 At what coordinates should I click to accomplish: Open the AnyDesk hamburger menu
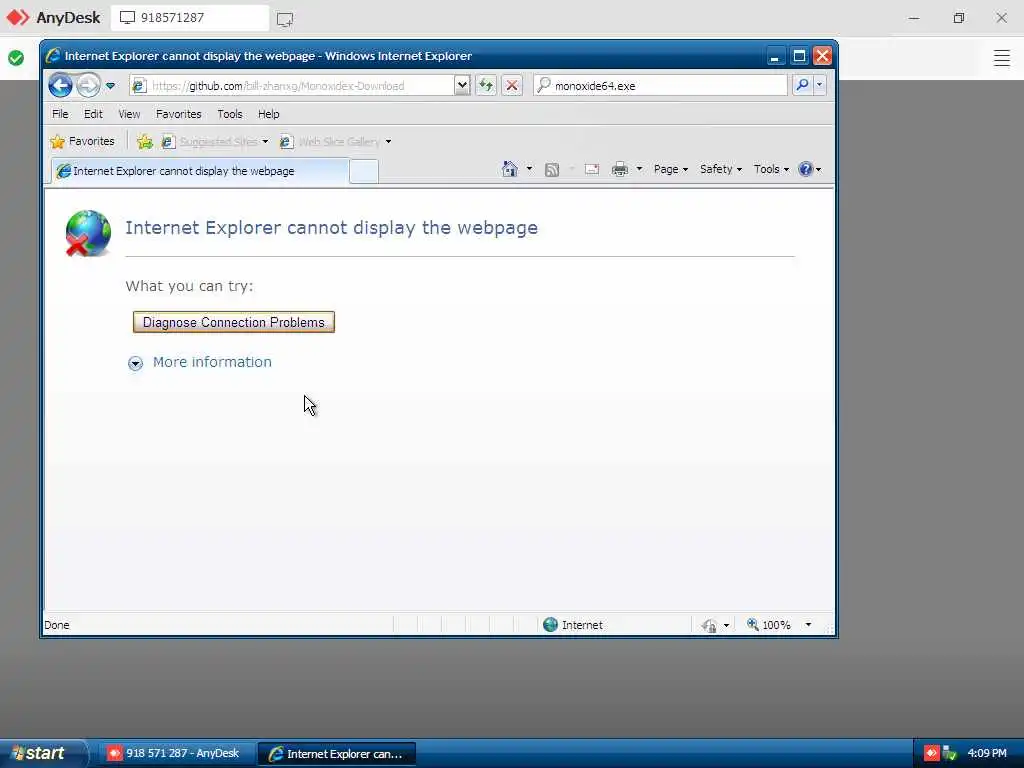1002,58
